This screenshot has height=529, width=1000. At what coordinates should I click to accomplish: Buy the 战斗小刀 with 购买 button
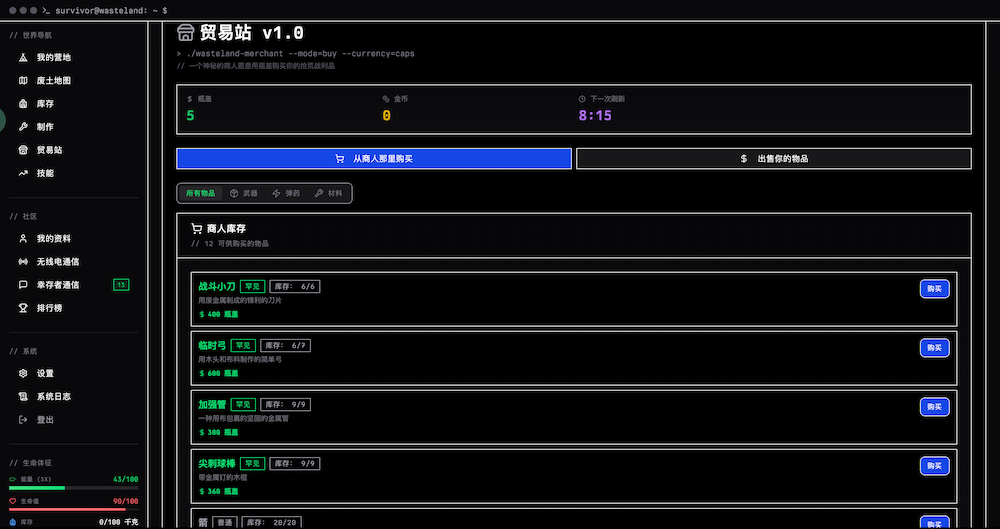point(934,289)
